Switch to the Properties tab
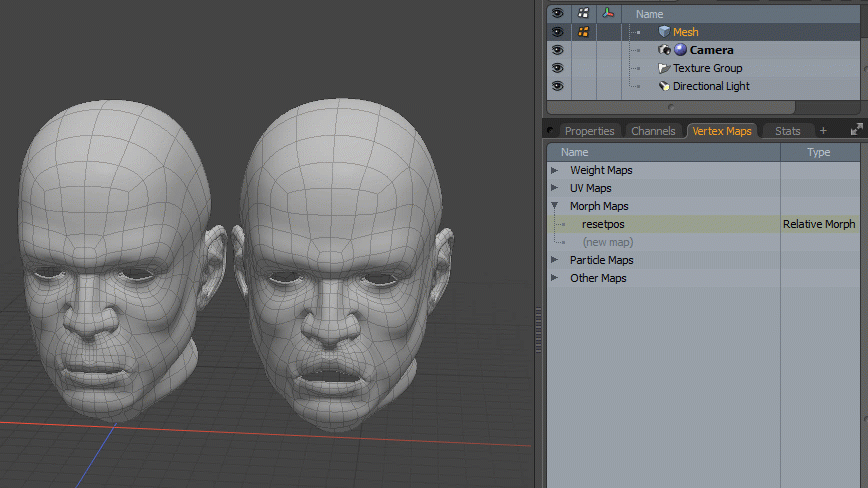 (x=589, y=131)
